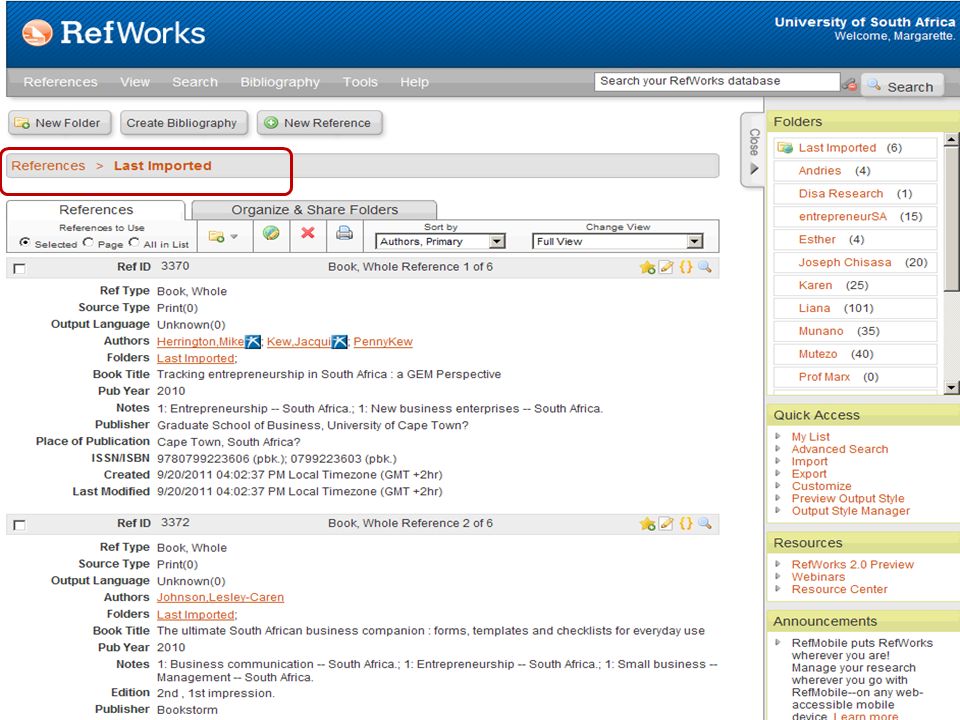The width and height of the screenshot is (960, 720).
Task: View Ref 3370 with the magnifier icon
Action: (x=705, y=267)
